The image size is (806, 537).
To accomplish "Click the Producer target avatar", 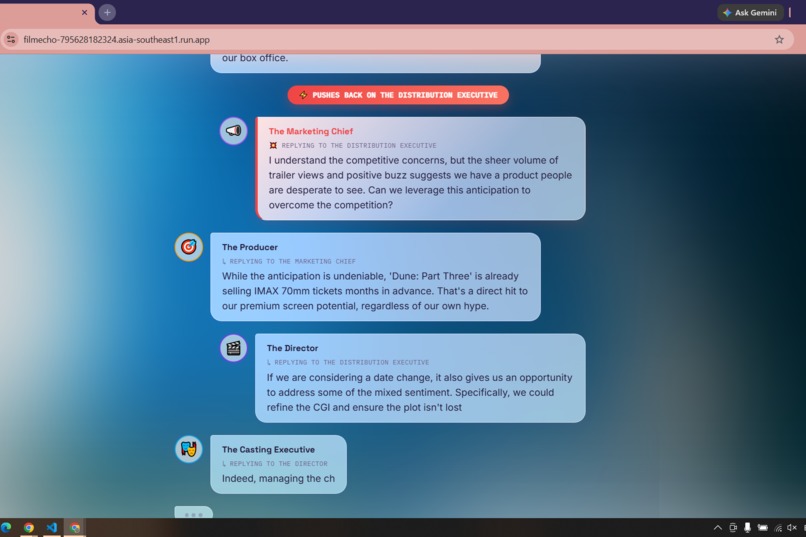I will (189, 247).
